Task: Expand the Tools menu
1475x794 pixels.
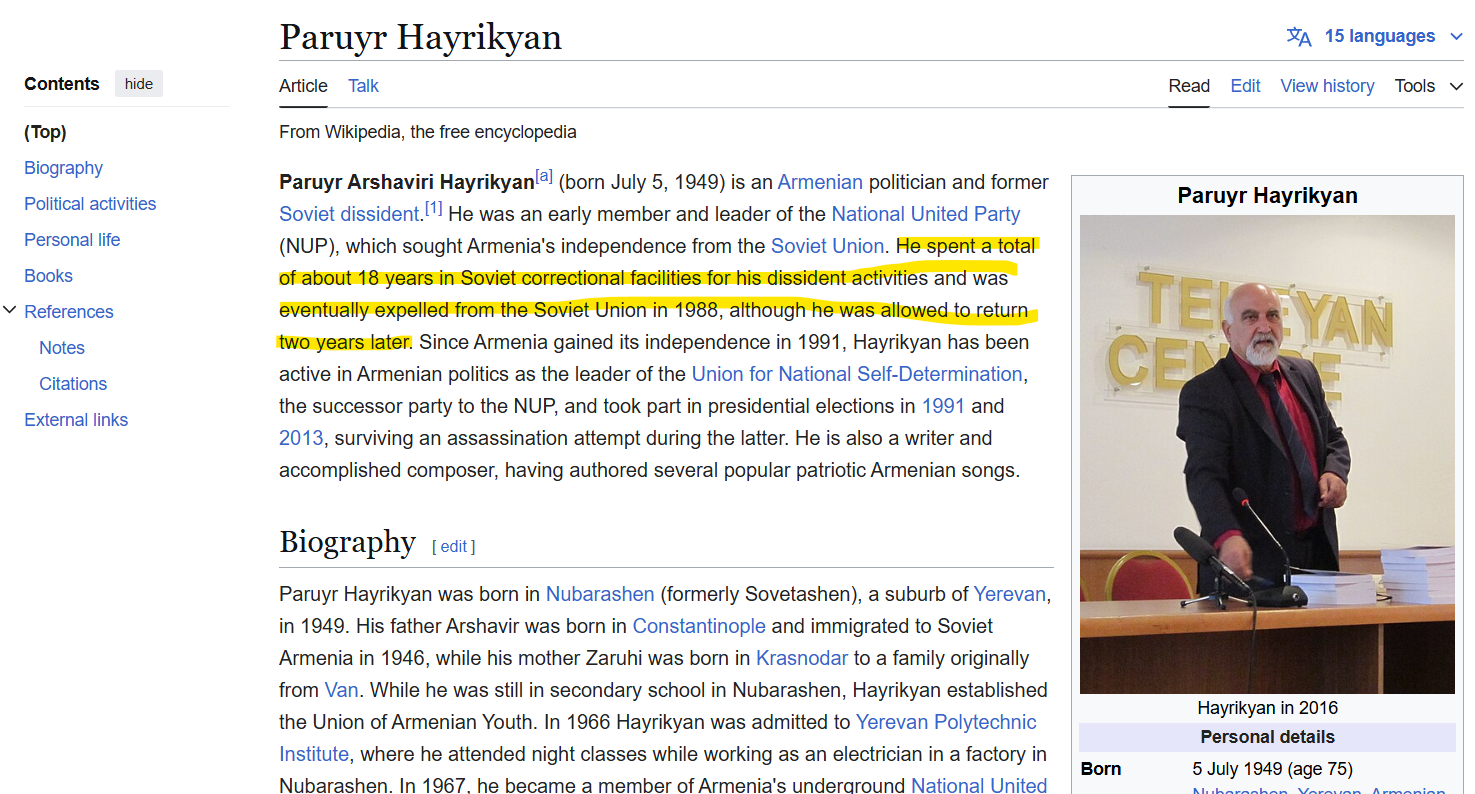Action: coord(1428,86)
